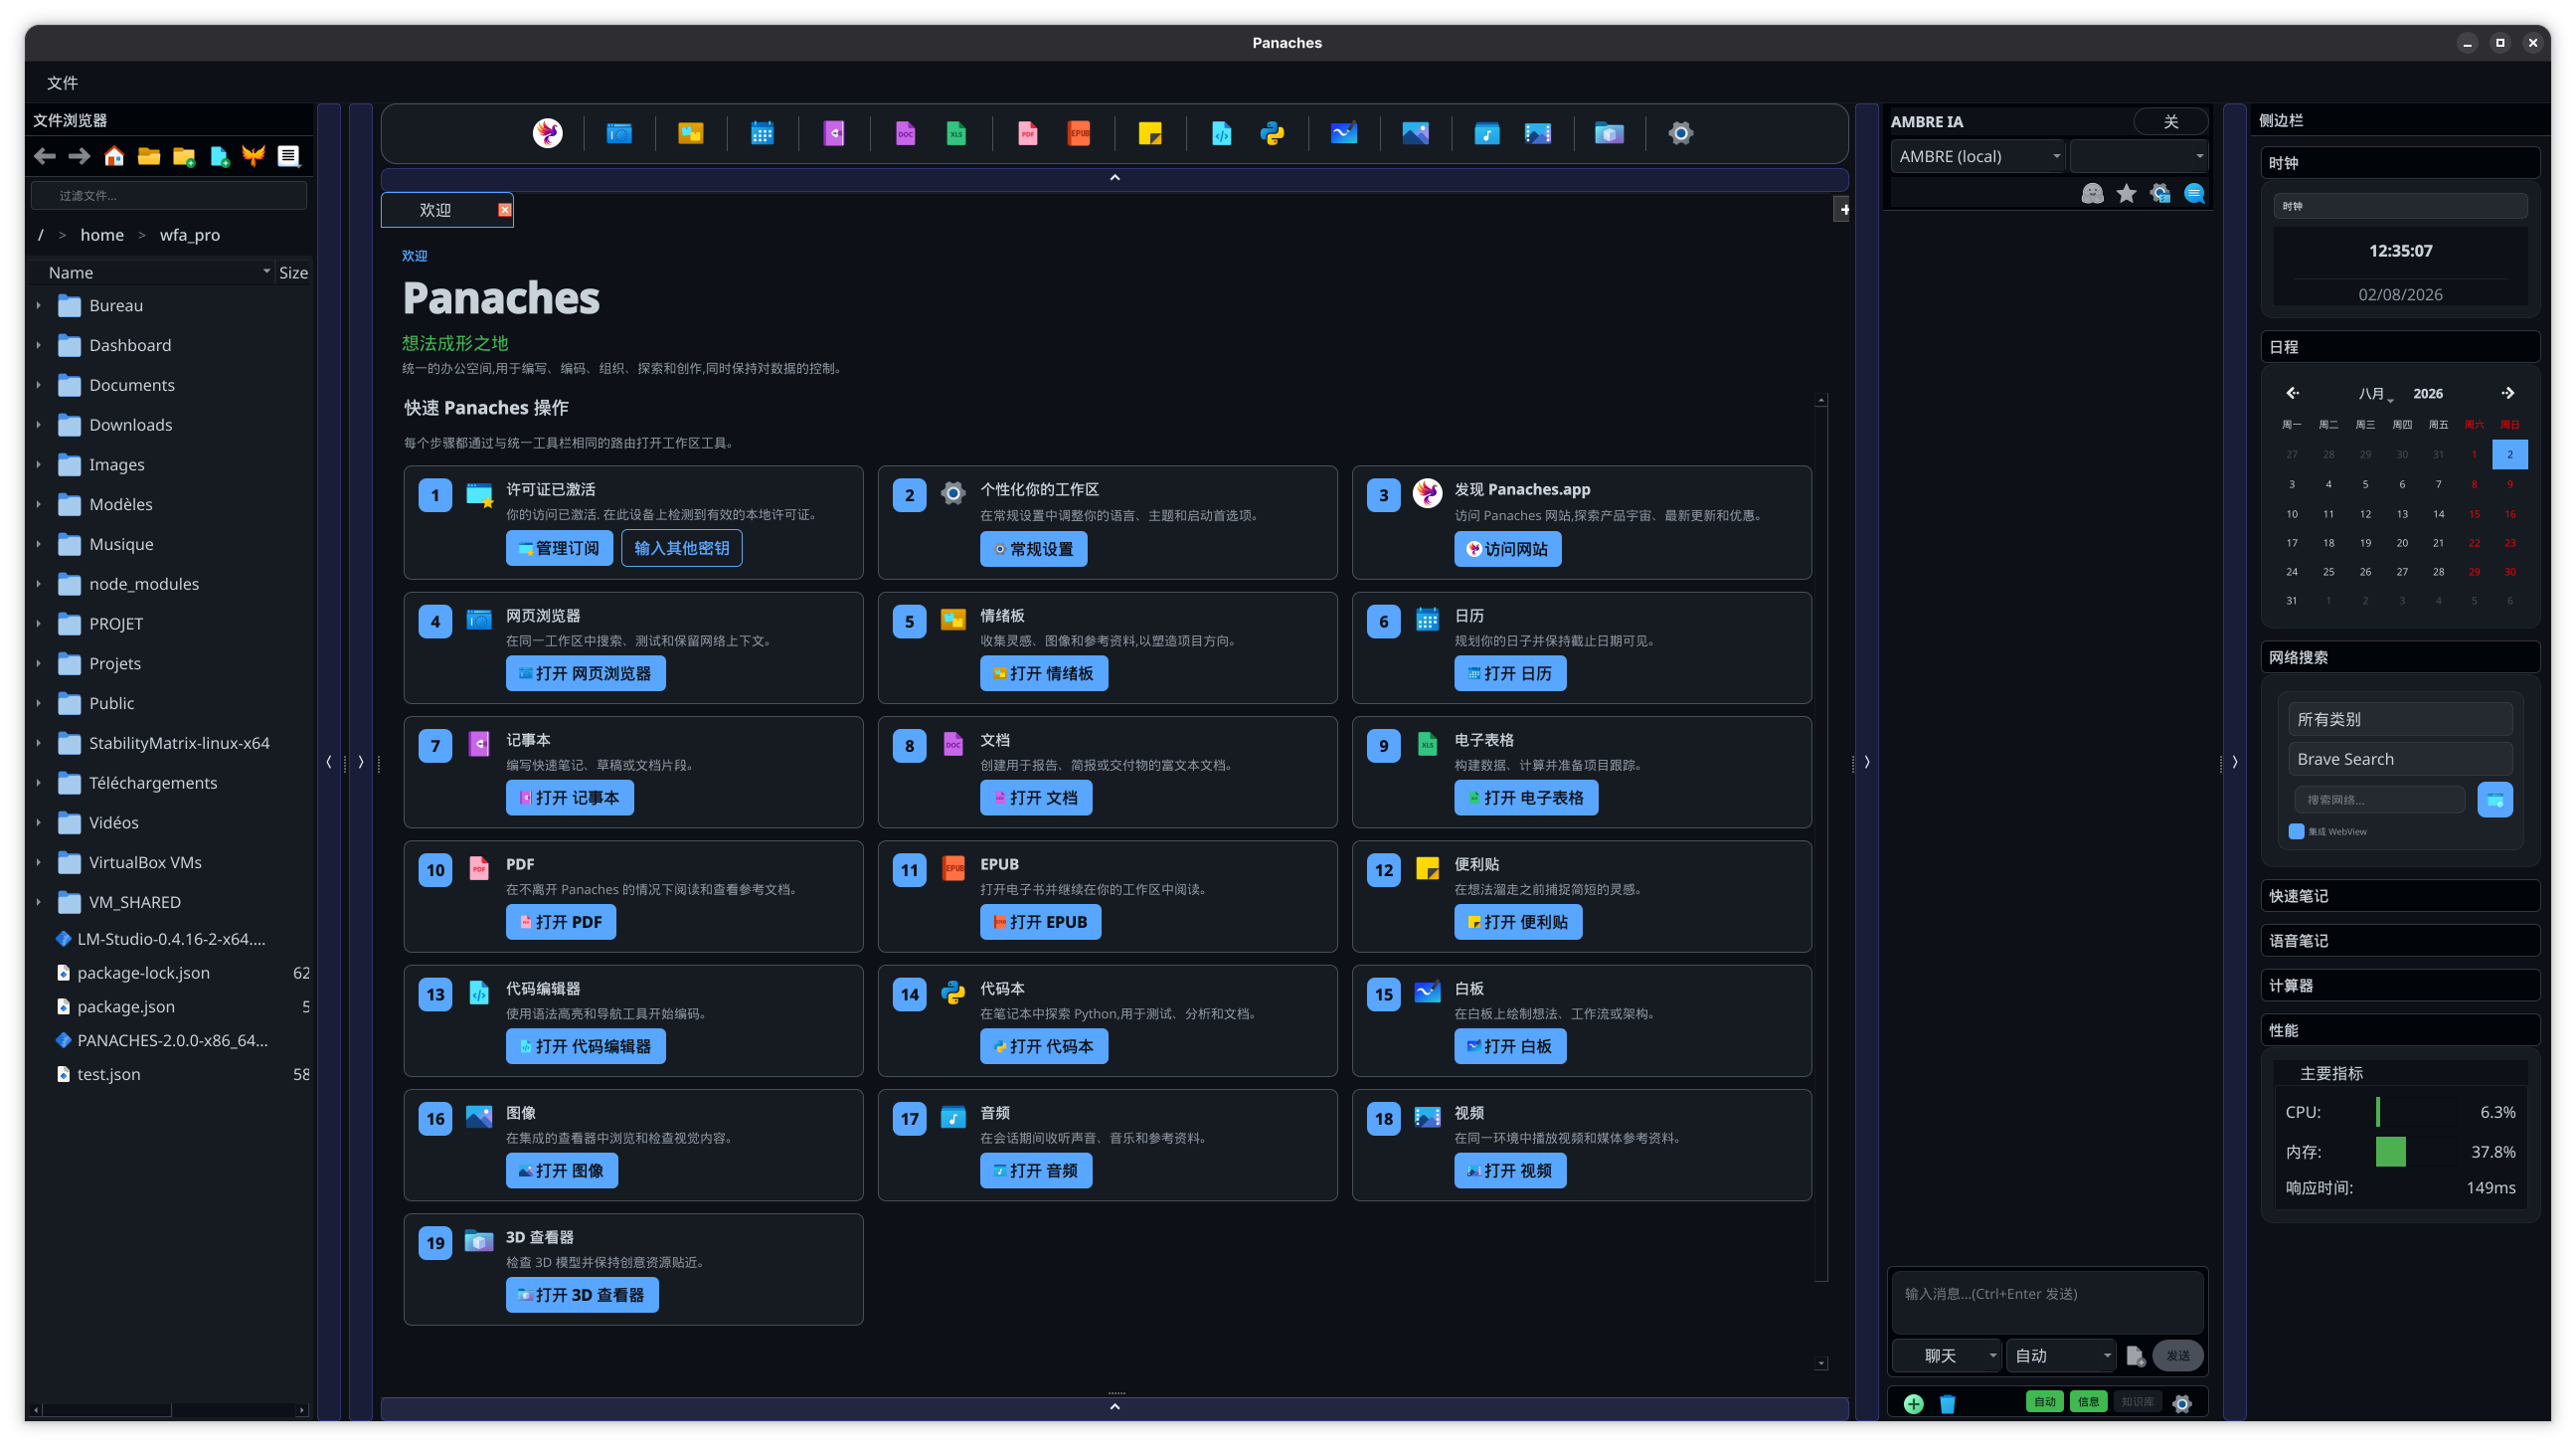This screenshot has width=2576, height=1446.
Task: Open the DOC document tool in the toolbar
Action: [x=905, y=133]
